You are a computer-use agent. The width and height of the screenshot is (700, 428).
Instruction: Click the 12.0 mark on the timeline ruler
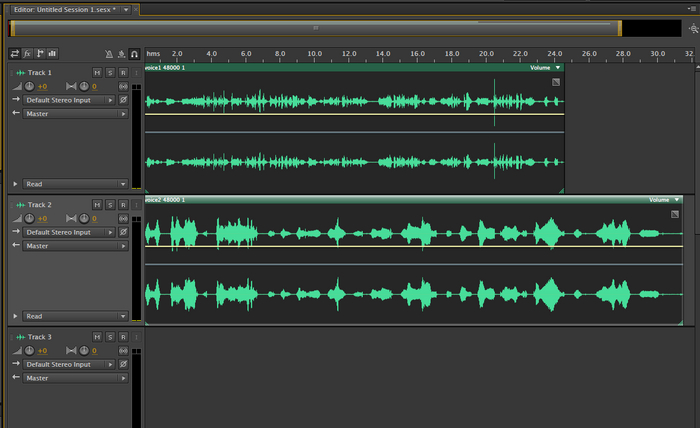coord(348,53)
